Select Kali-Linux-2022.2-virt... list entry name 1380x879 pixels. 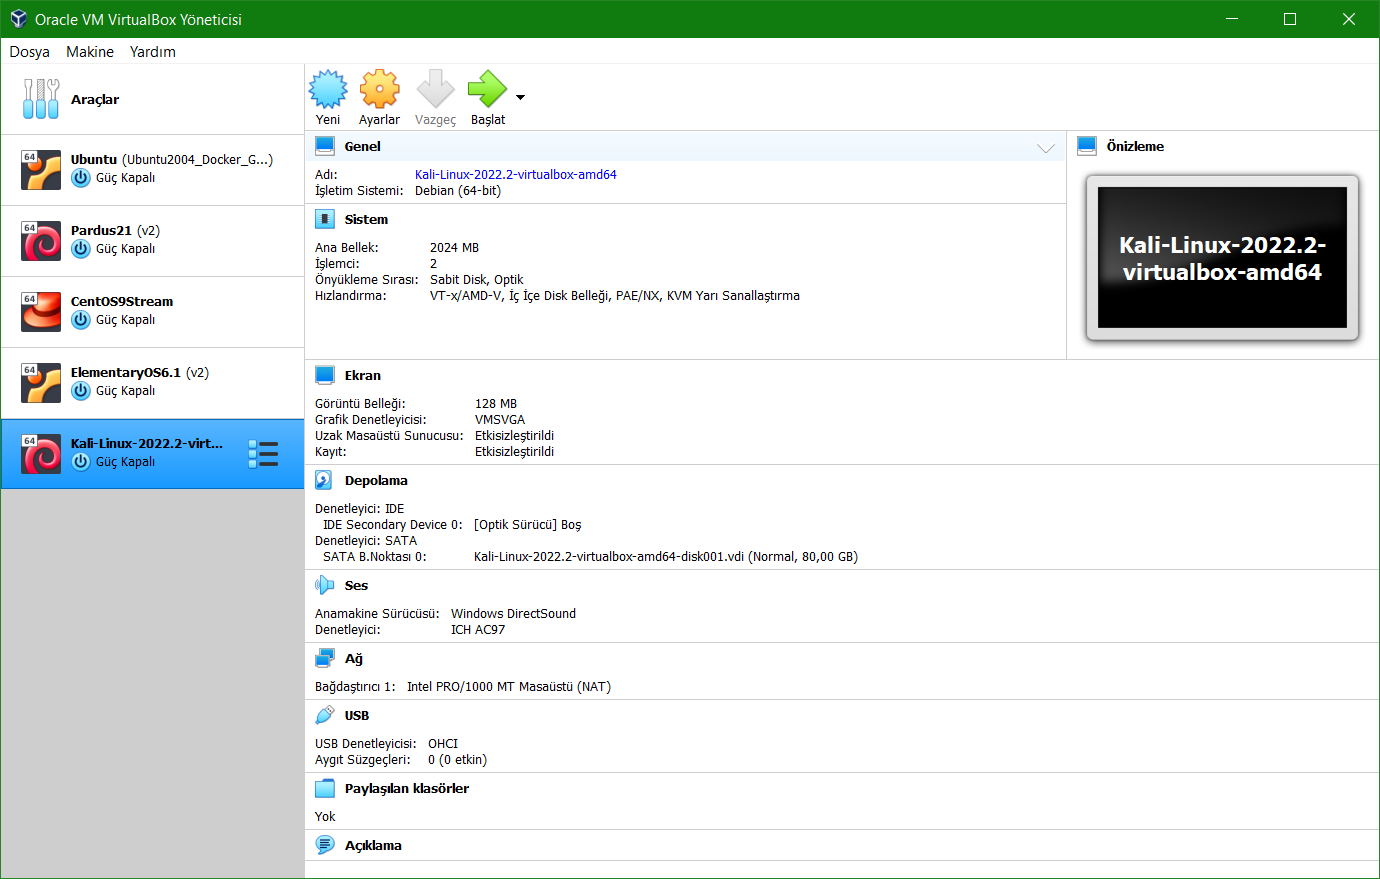click(x=147, y=443)
